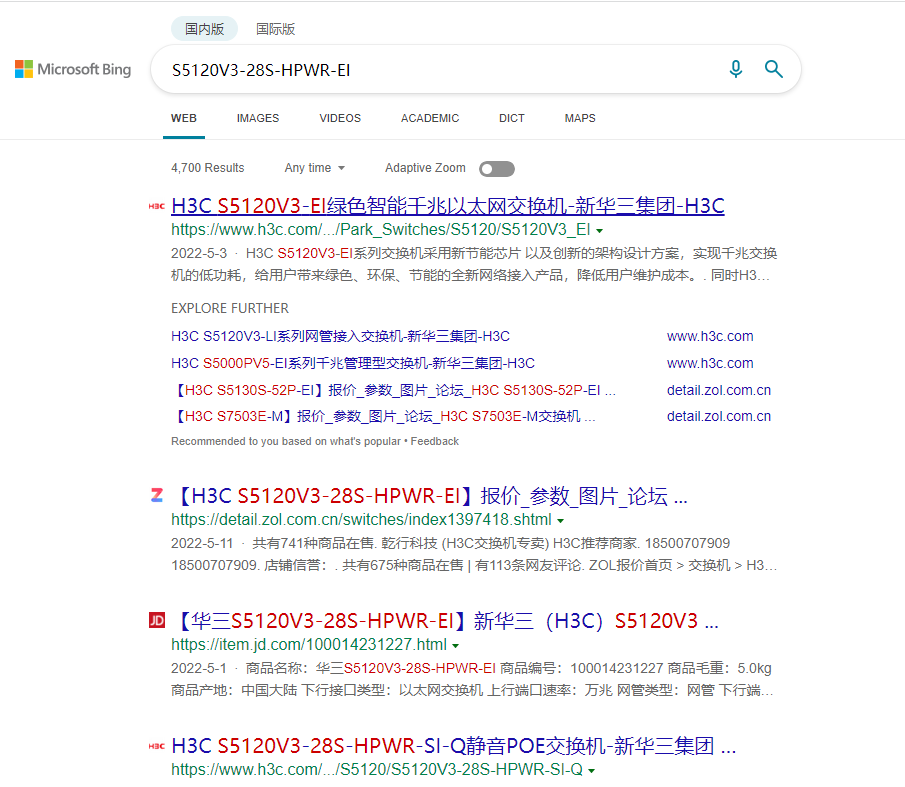The height and width of the screenshot is (787, 905).
Task: Click the magnifier search icon
Action: [773, 69]
